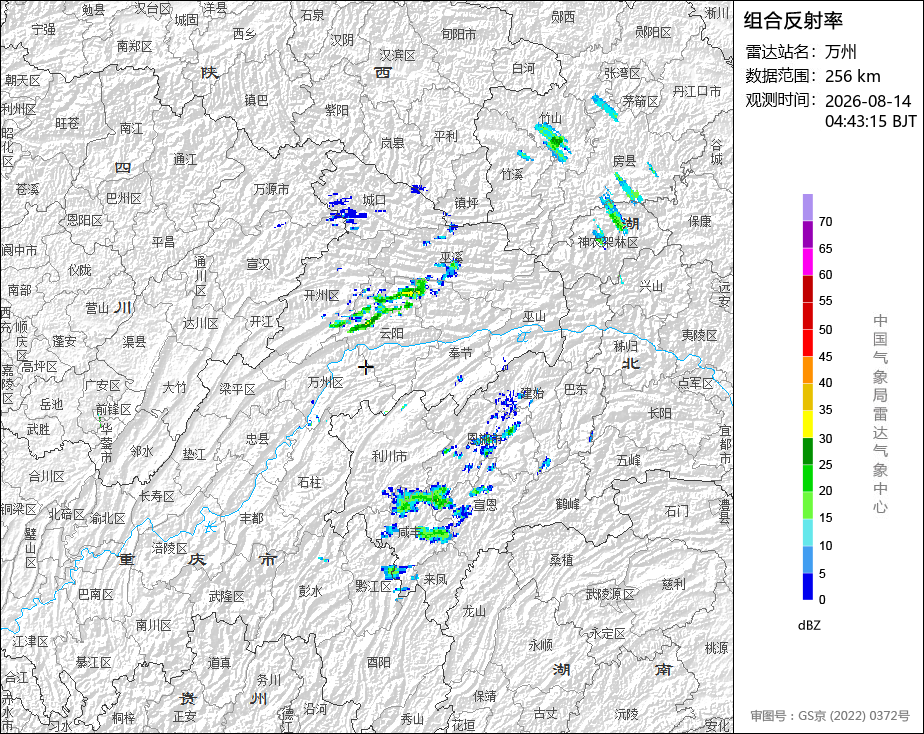The height and width of the screenshot is (734, 924).
Task: Click the green echo near 竹山
Action: (555, 141)
